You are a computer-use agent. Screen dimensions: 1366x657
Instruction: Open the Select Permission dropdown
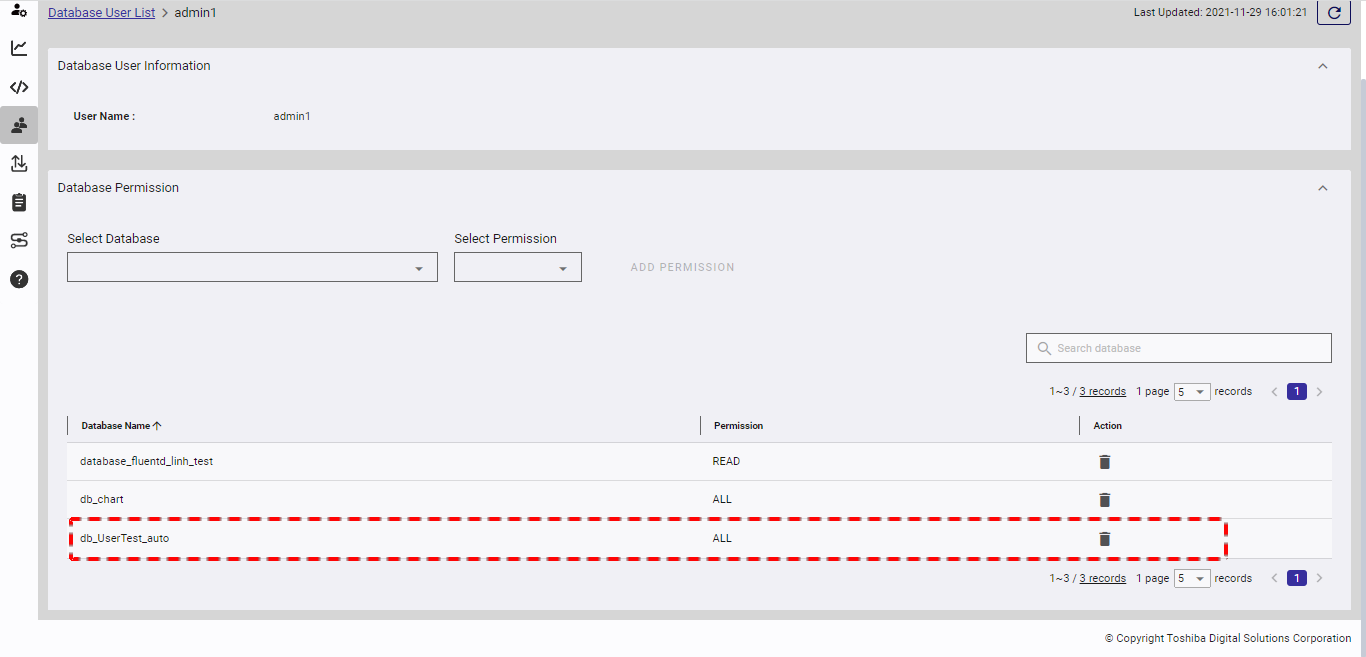518,267
